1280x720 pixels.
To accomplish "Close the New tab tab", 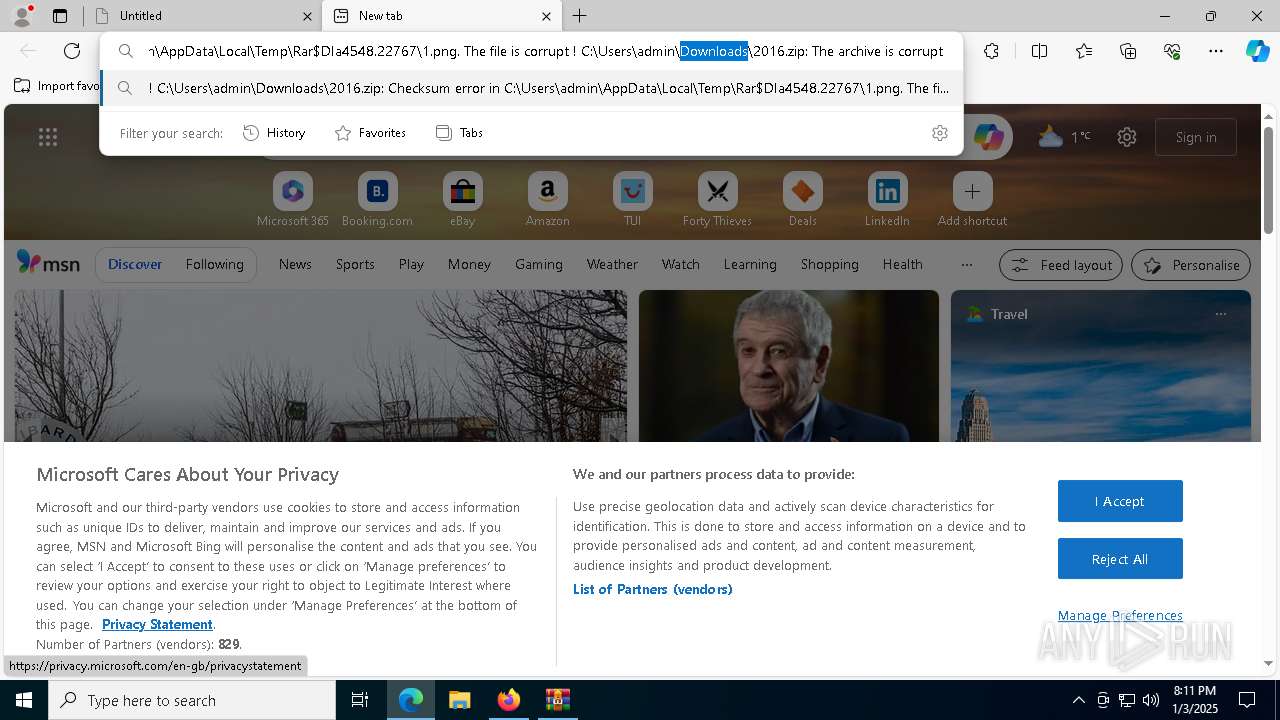I will 546,16.
